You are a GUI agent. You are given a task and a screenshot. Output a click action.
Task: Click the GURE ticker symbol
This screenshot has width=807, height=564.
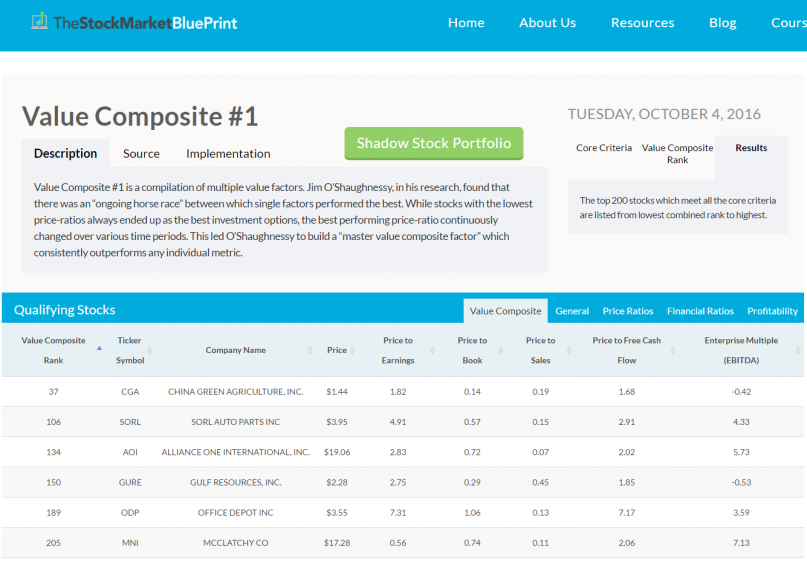(130, 483)
